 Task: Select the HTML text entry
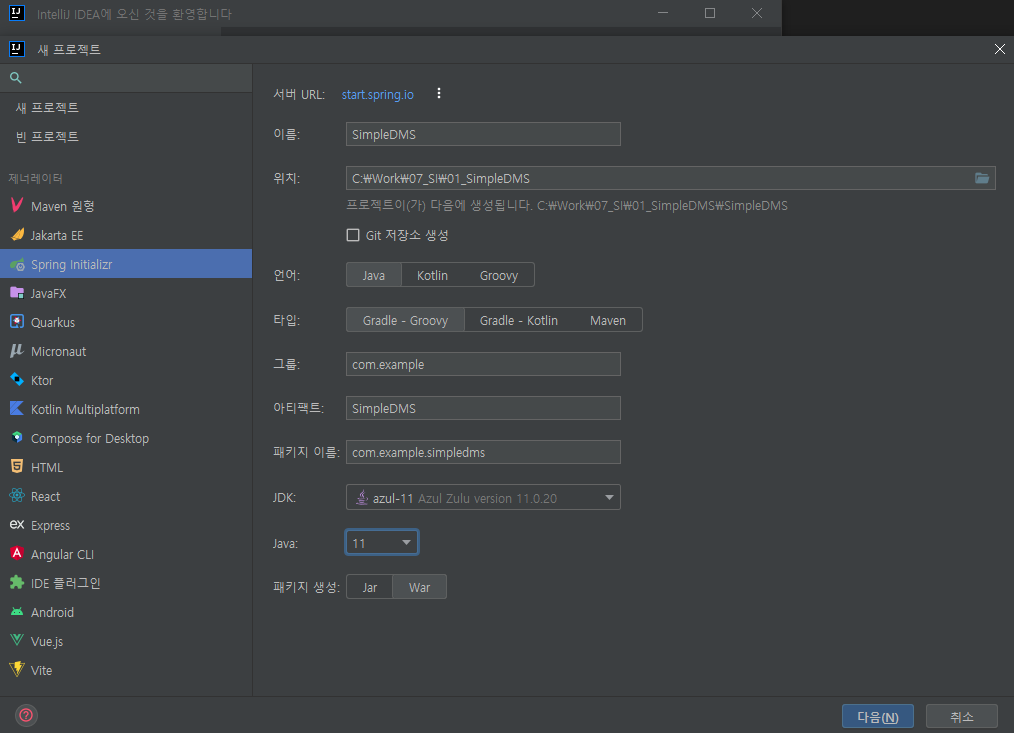(x=47, y=467)
